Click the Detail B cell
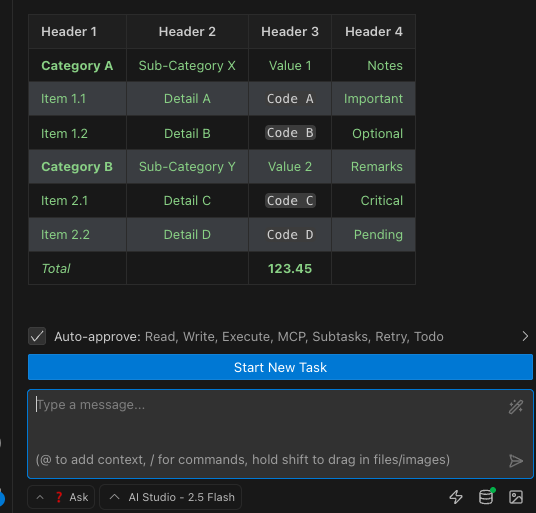The width and height of the screenshot is (536, 513). [187, 134]
